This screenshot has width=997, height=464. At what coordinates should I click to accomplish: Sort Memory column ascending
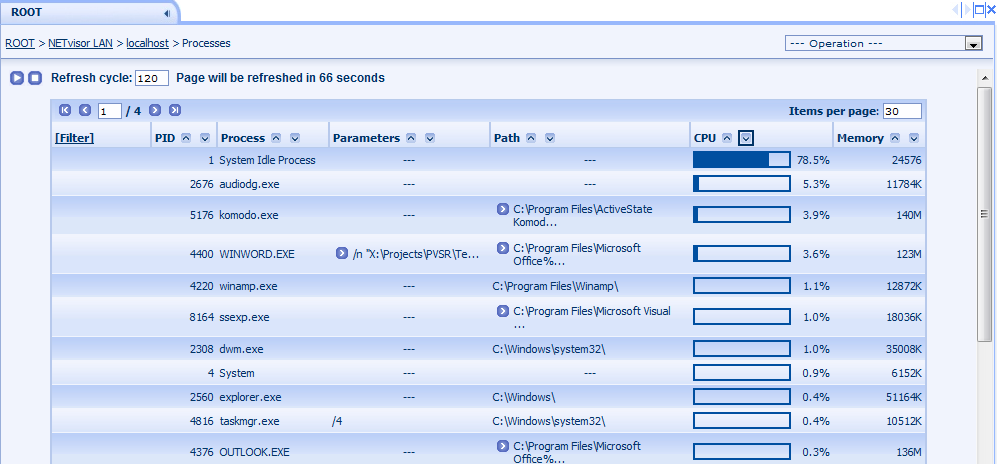coord(895,138)
